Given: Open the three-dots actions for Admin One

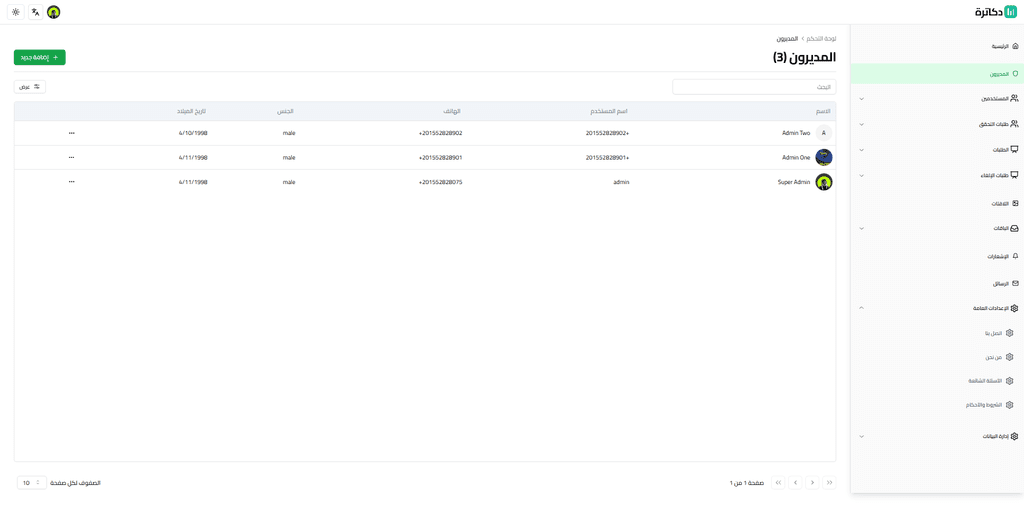Looking at the screenshot, I should tap(71, 157).
